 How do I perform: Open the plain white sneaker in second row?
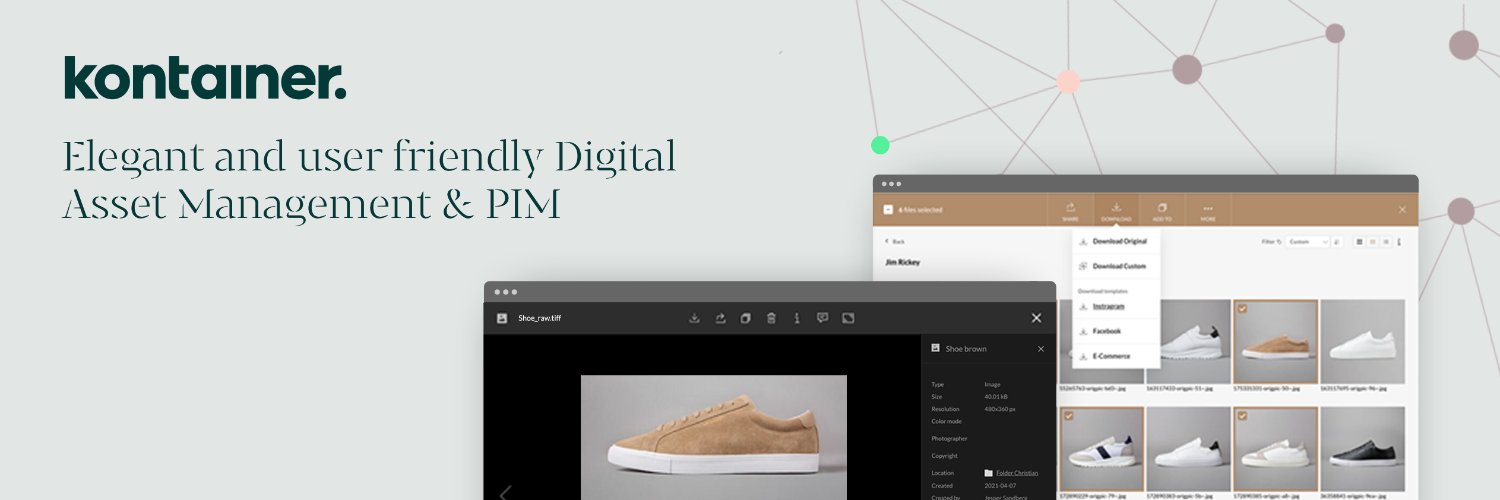click(x=1189, y=448)
